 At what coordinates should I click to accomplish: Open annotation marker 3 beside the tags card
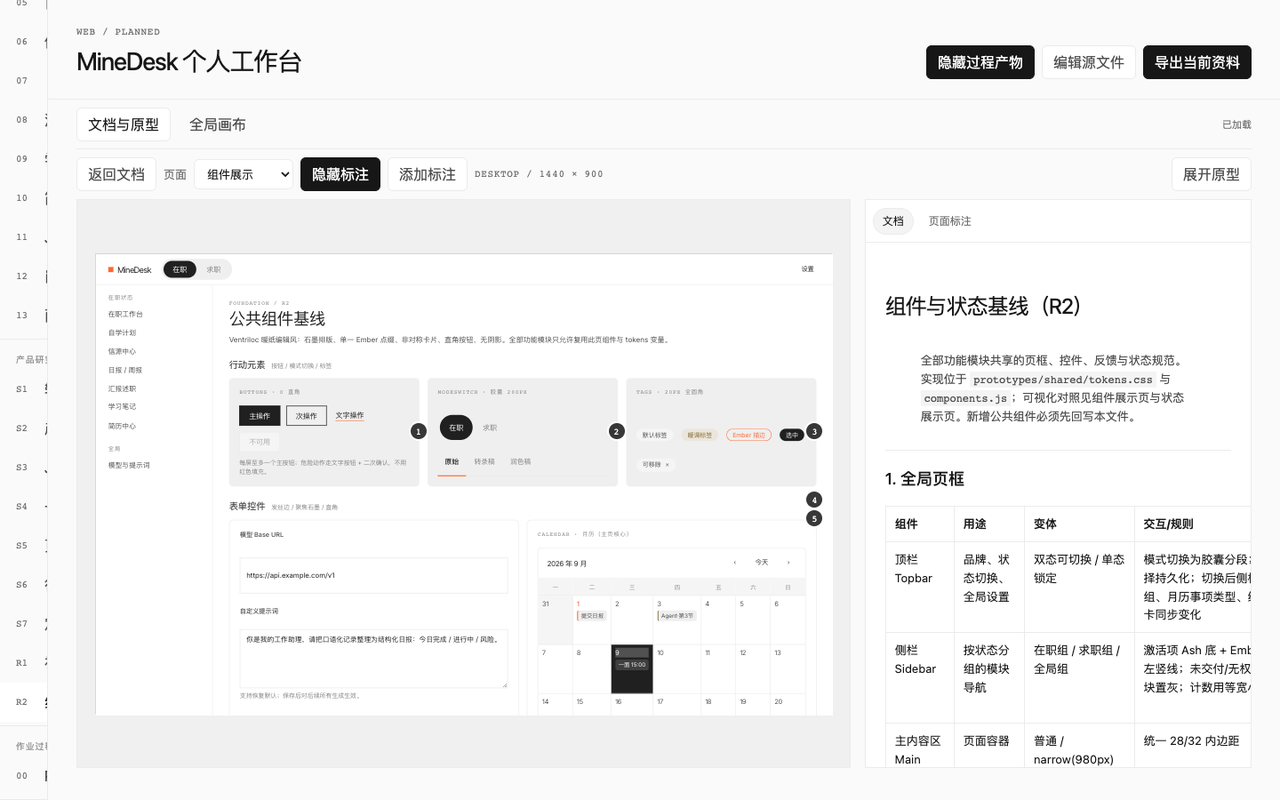[x=815, y=431]
